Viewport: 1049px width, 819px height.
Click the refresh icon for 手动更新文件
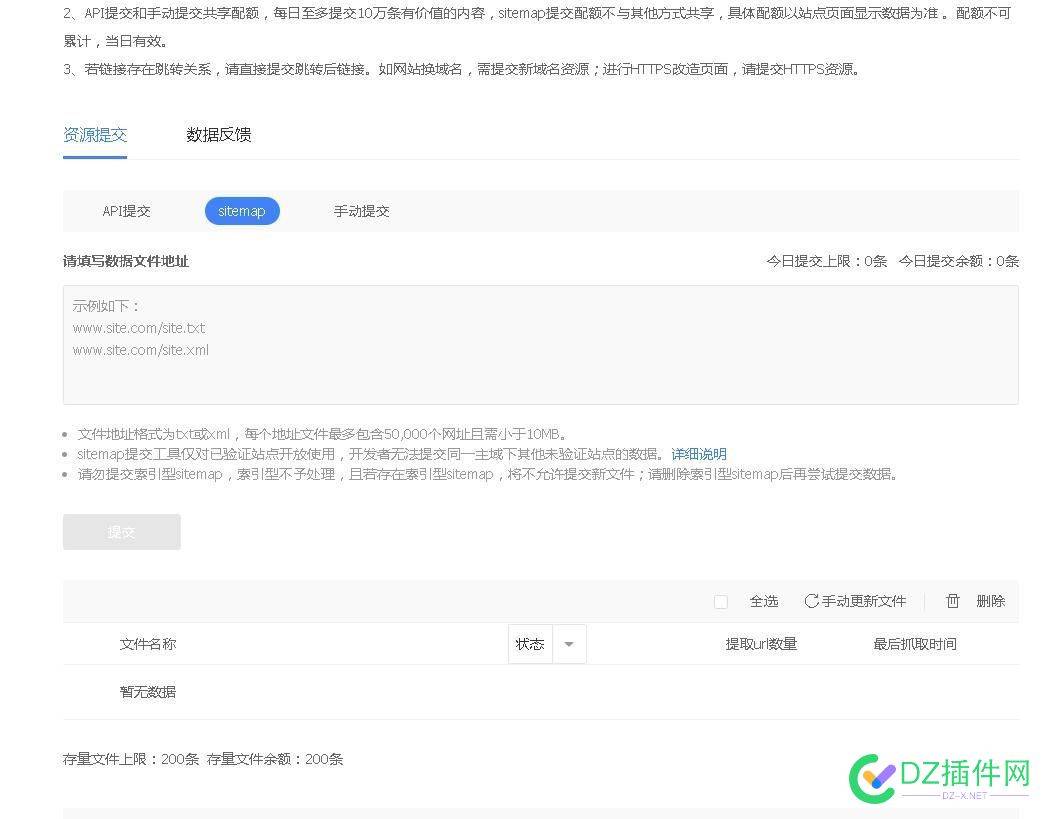811,601
